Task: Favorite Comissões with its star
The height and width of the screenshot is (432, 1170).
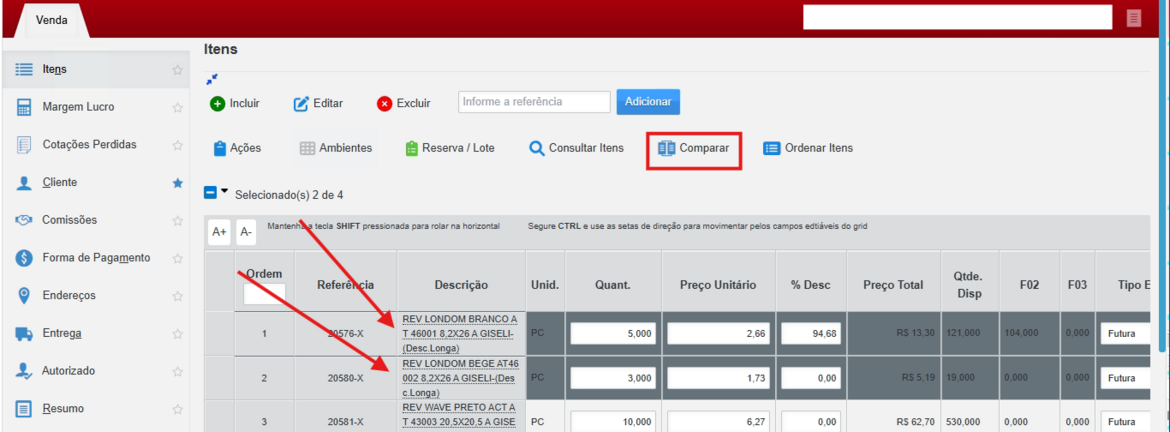Action: tap(178, 220)
